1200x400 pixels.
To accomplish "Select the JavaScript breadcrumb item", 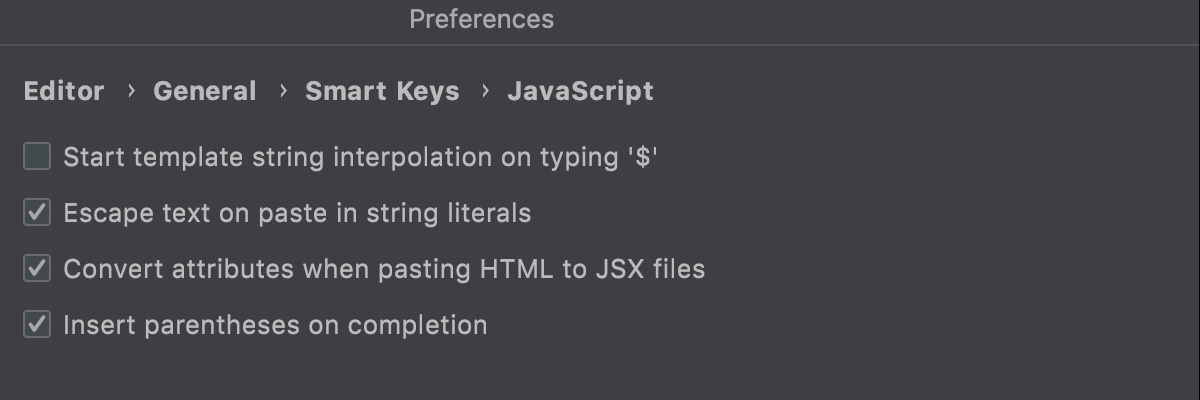I will click(580, 91).
